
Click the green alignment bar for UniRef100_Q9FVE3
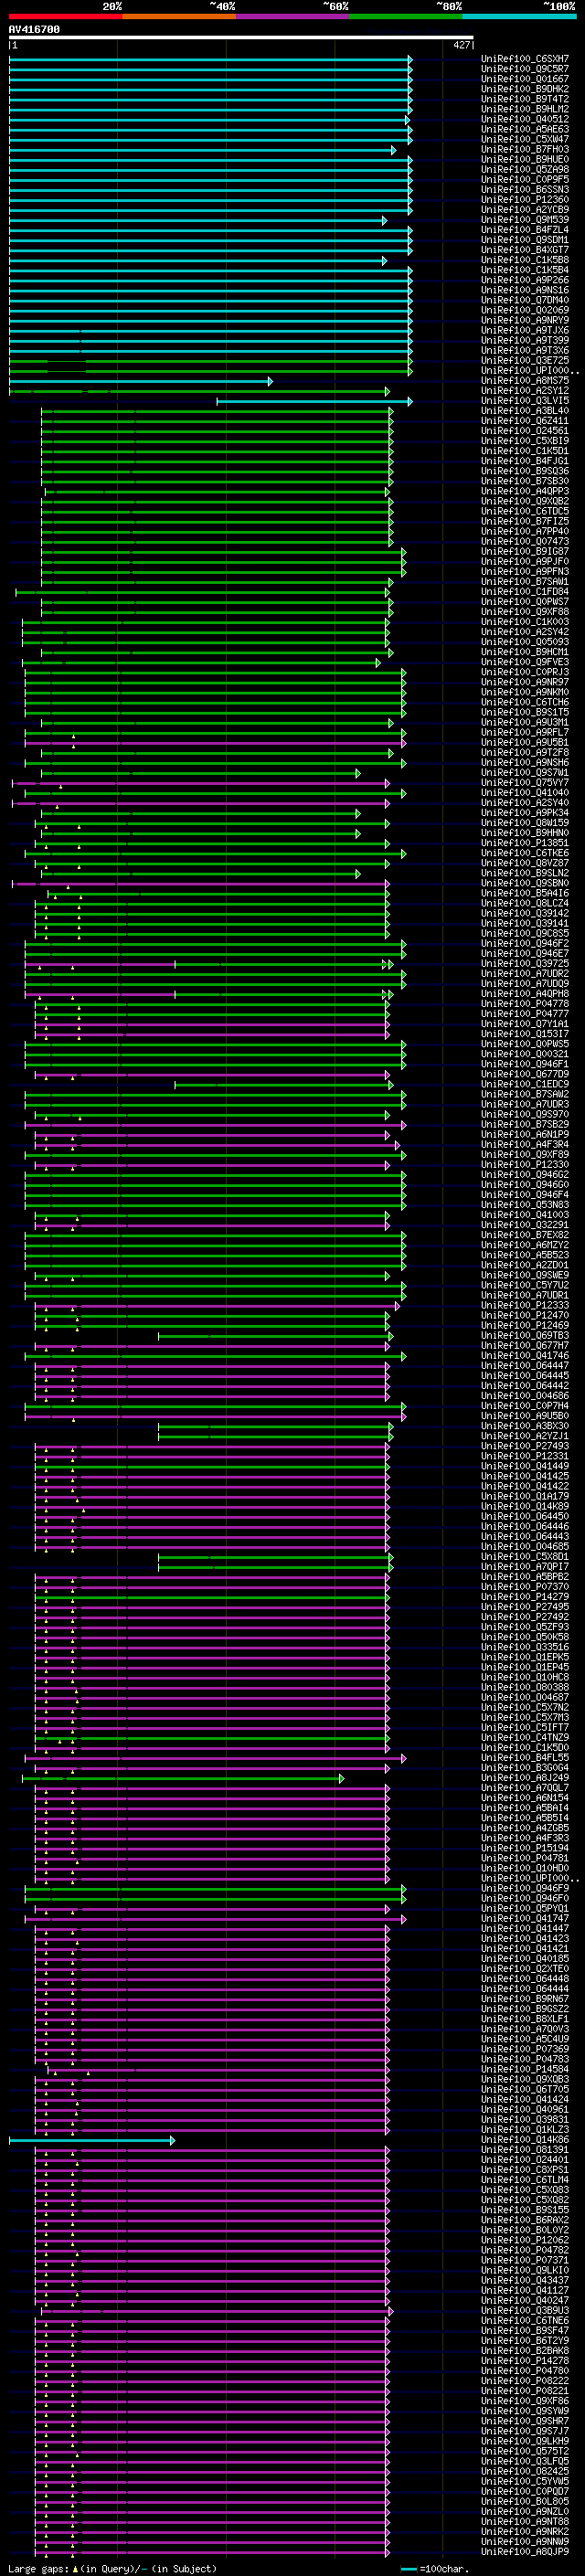(x=201, y=662)
